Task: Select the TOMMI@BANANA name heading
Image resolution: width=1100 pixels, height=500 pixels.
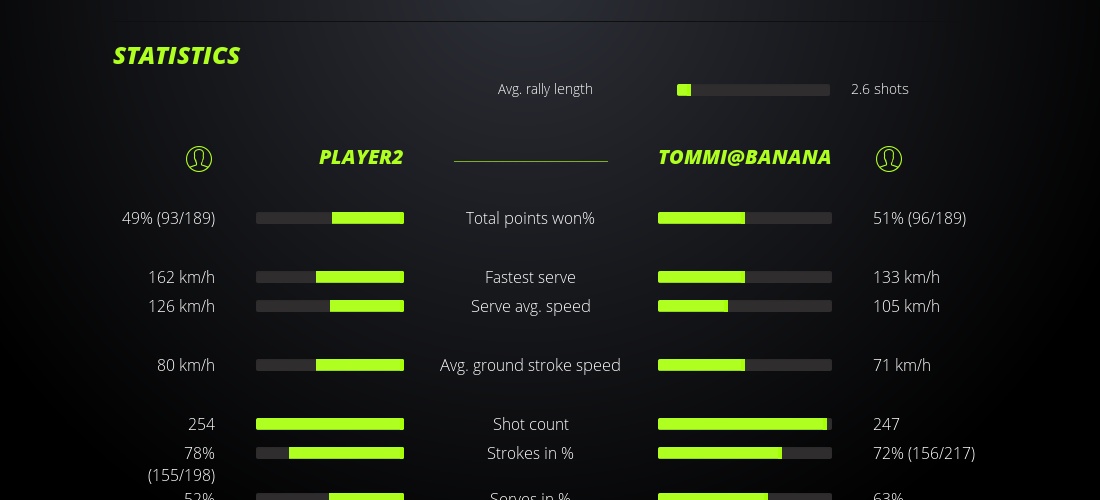Action: tap(744, 157)
